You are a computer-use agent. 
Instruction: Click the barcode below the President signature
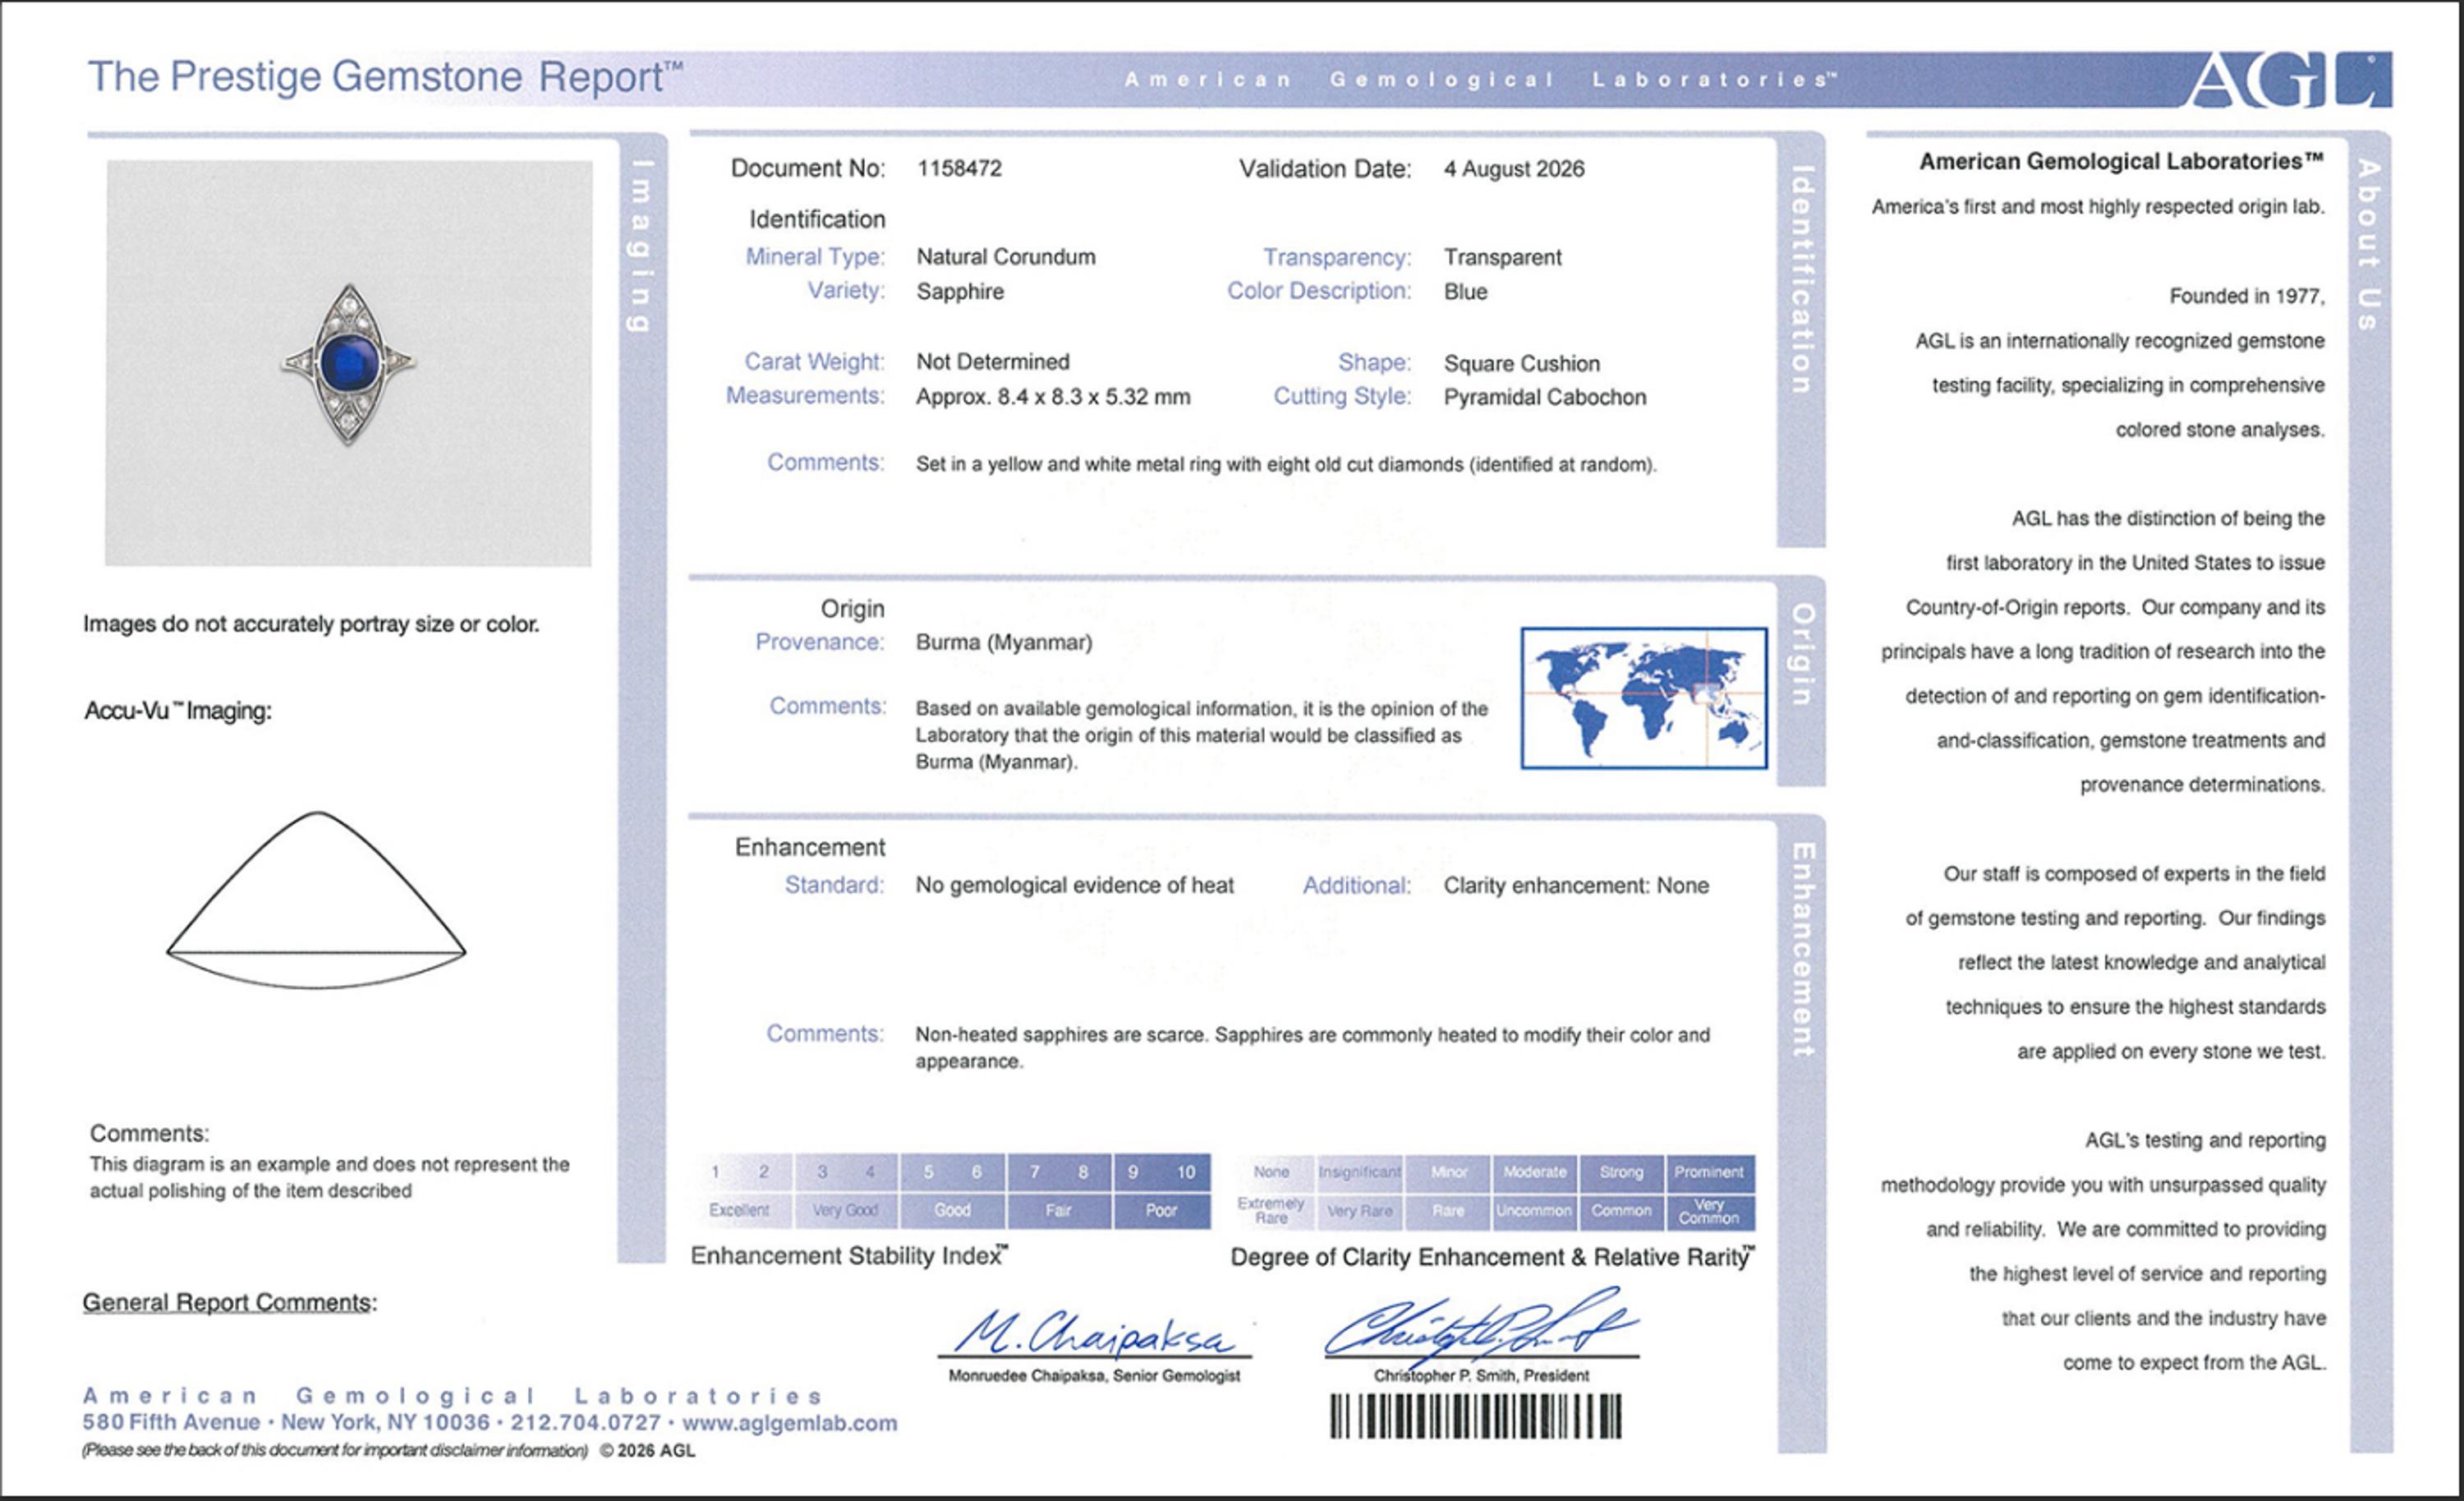point(1476,1416)
